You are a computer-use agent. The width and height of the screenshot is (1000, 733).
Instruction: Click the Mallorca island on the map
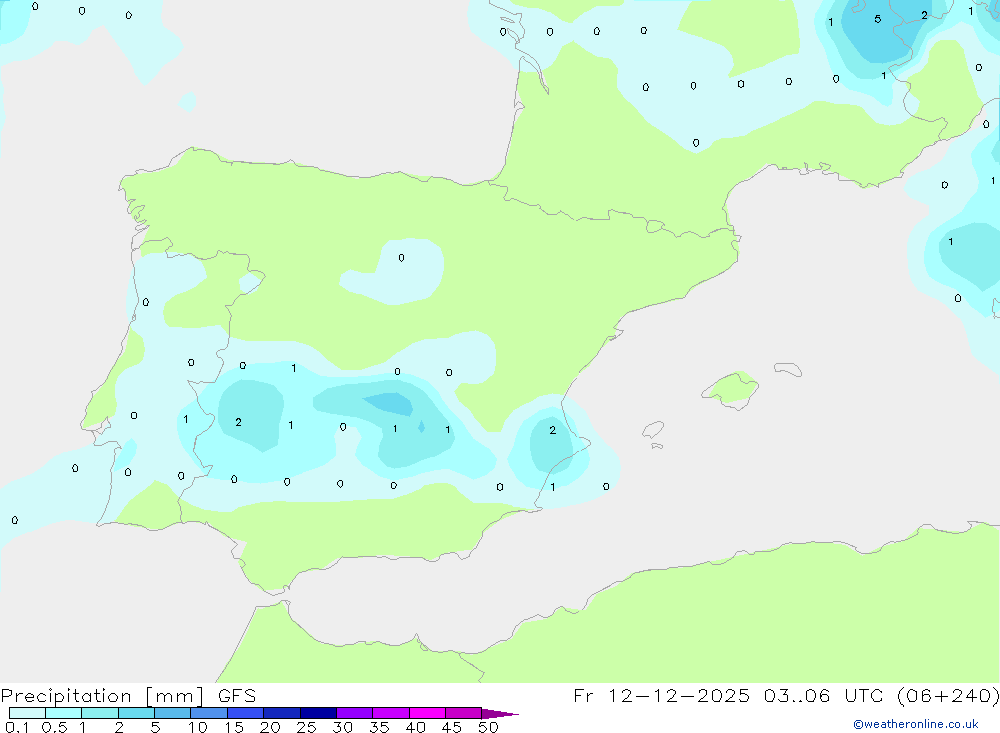click(x=730, y=389)
